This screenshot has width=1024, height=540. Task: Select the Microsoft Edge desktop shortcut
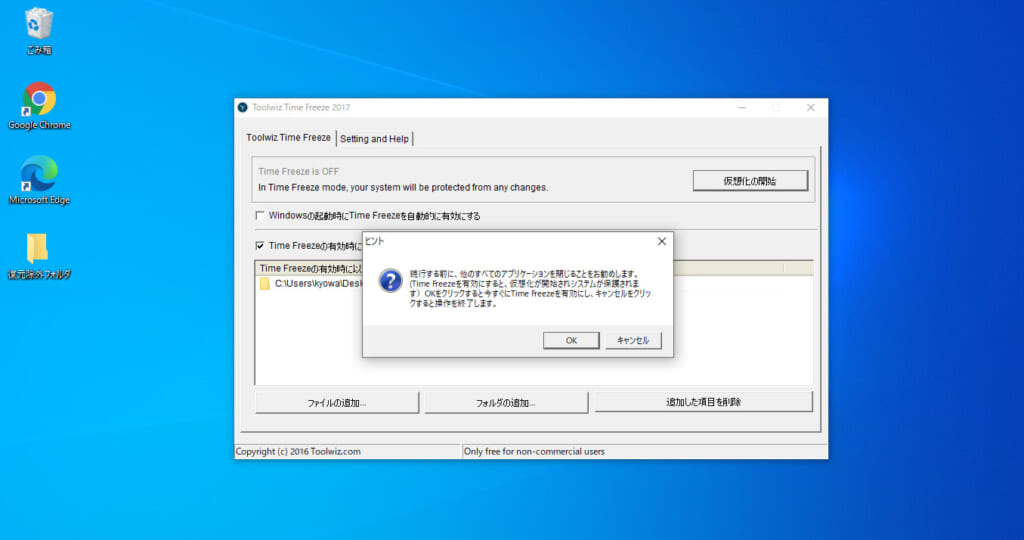coord(39,180)
